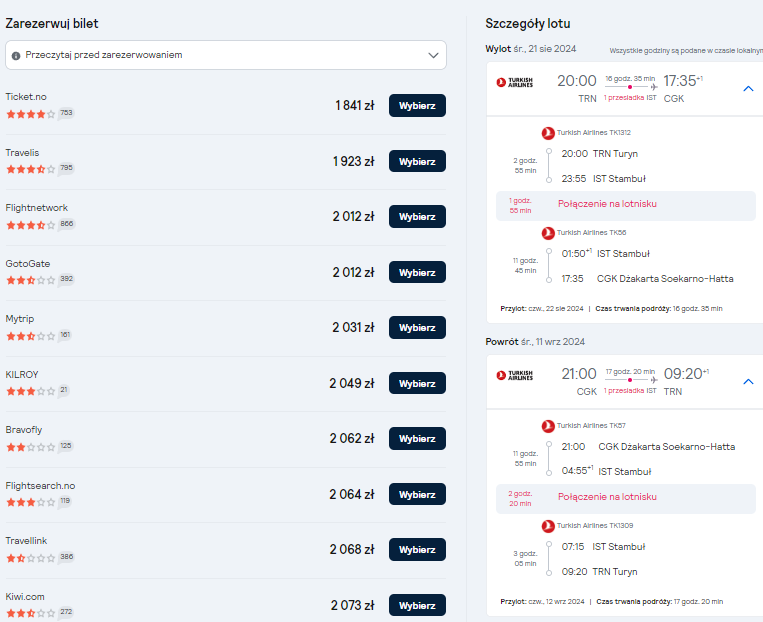The height and width of the screenshot is (622, 763).
Task: Select Ticket.no offer for 1 841 zł
Action: 417,106
